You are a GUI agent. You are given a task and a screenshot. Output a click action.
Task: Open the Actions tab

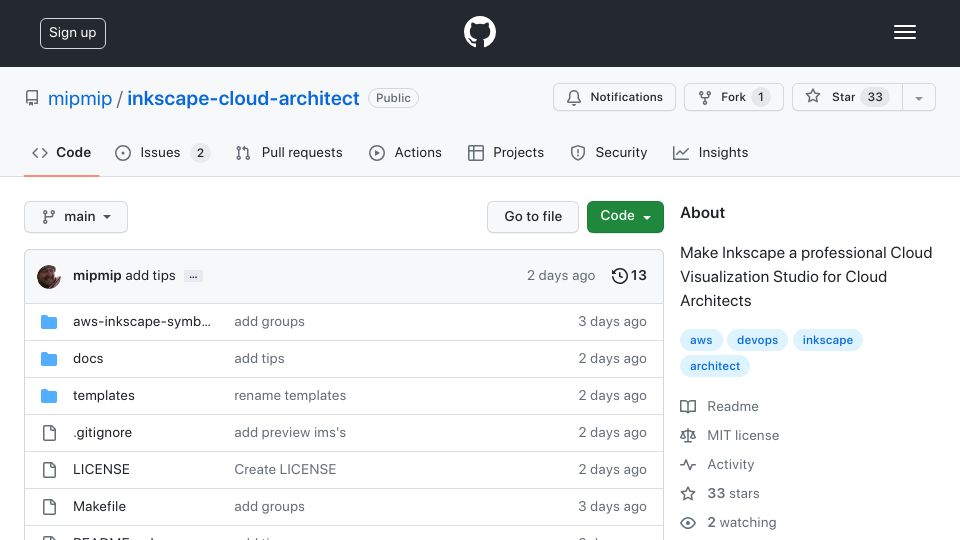405,152
